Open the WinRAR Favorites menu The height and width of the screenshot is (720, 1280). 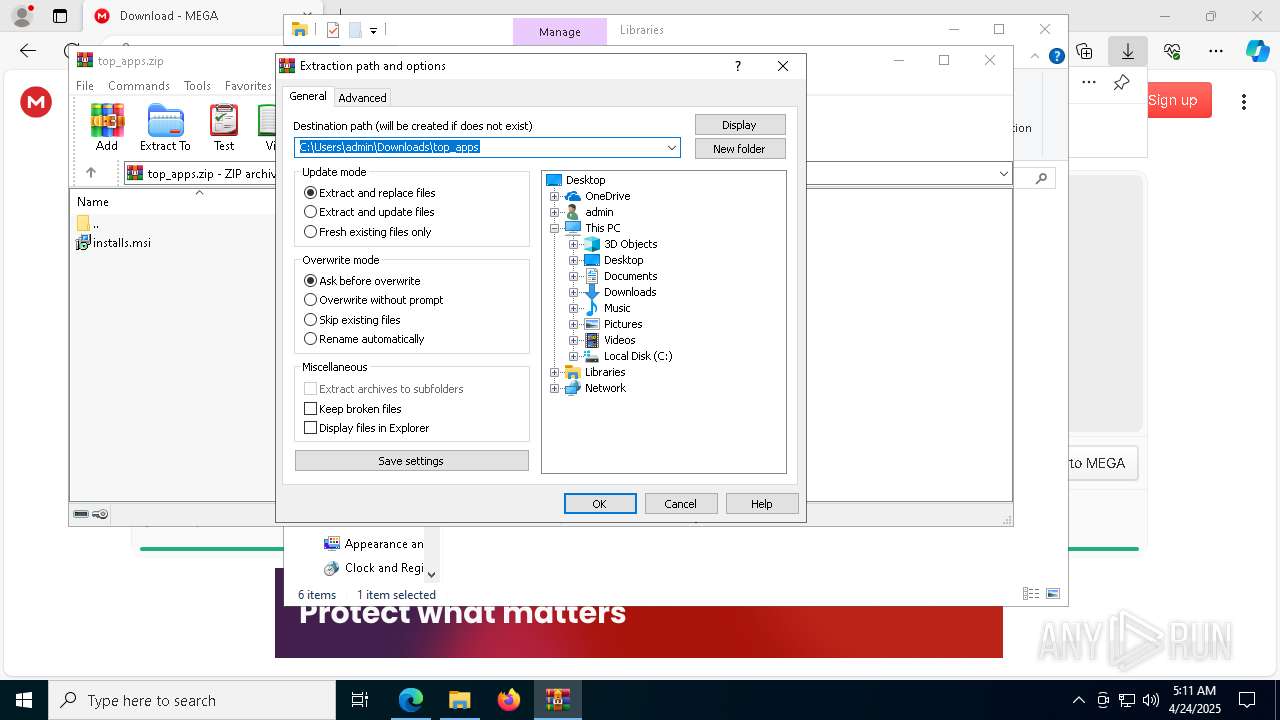click(248, 86)
